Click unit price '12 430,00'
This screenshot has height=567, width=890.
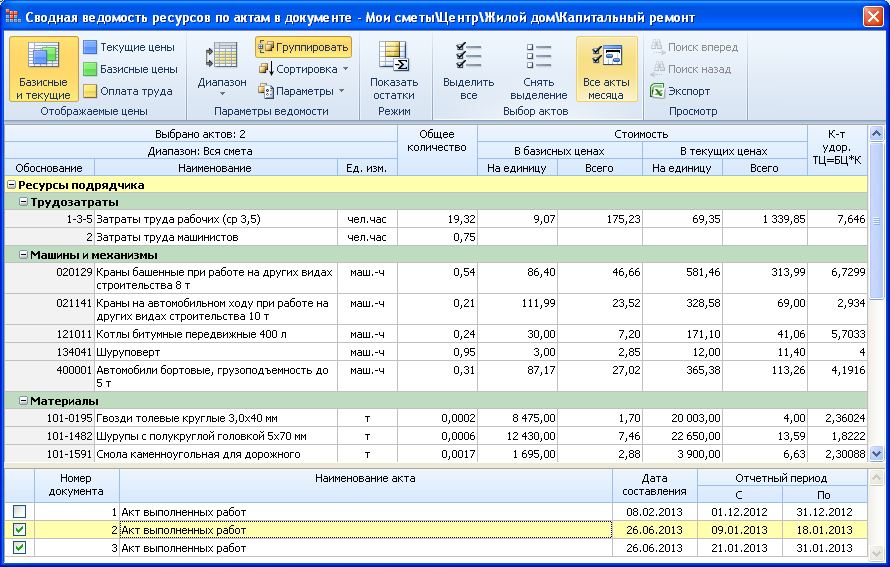coord(531,436)
